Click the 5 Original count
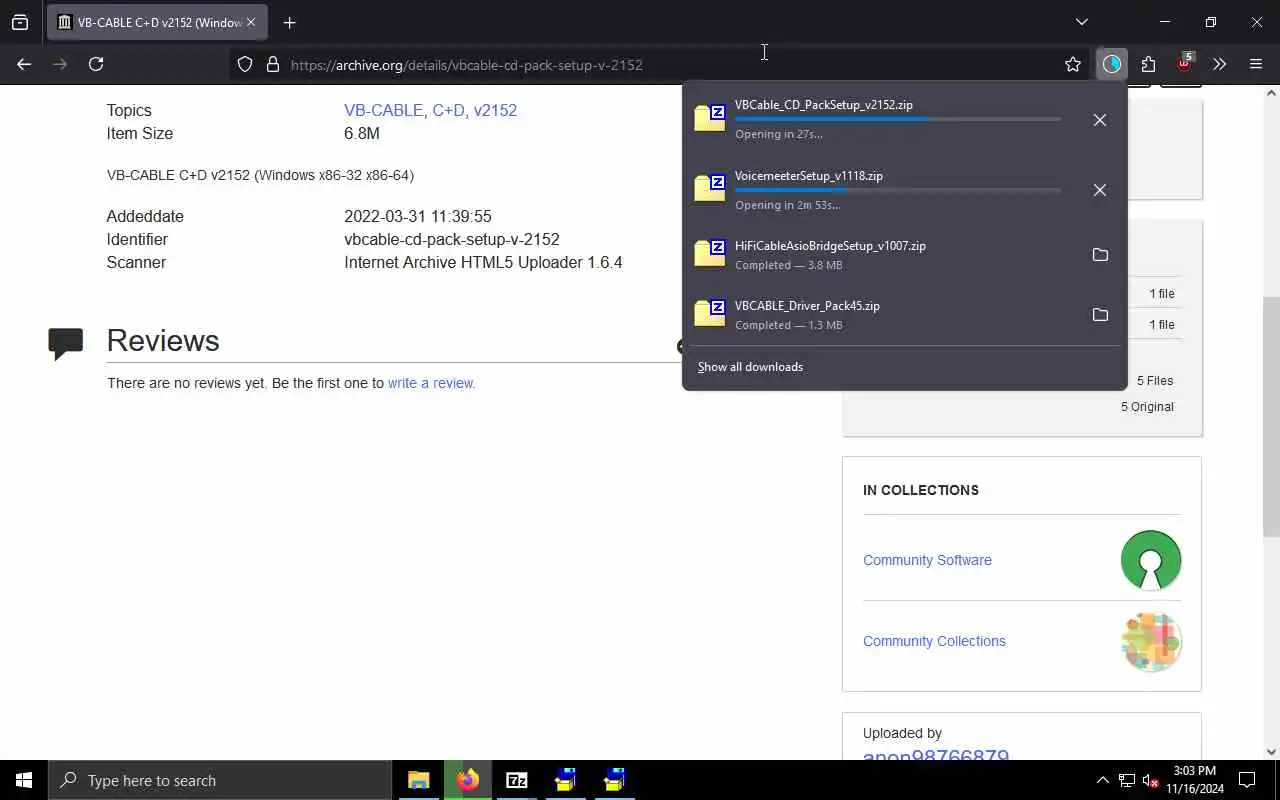The height and width of the screenshot is (800, 1280). coord(1147,407)
